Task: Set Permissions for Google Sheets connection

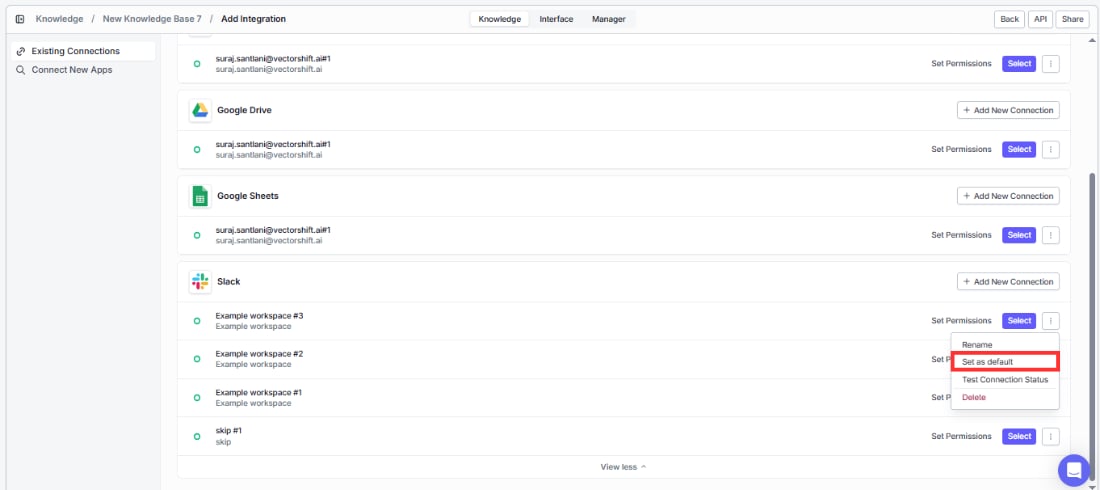Action: tap(961, 235)
